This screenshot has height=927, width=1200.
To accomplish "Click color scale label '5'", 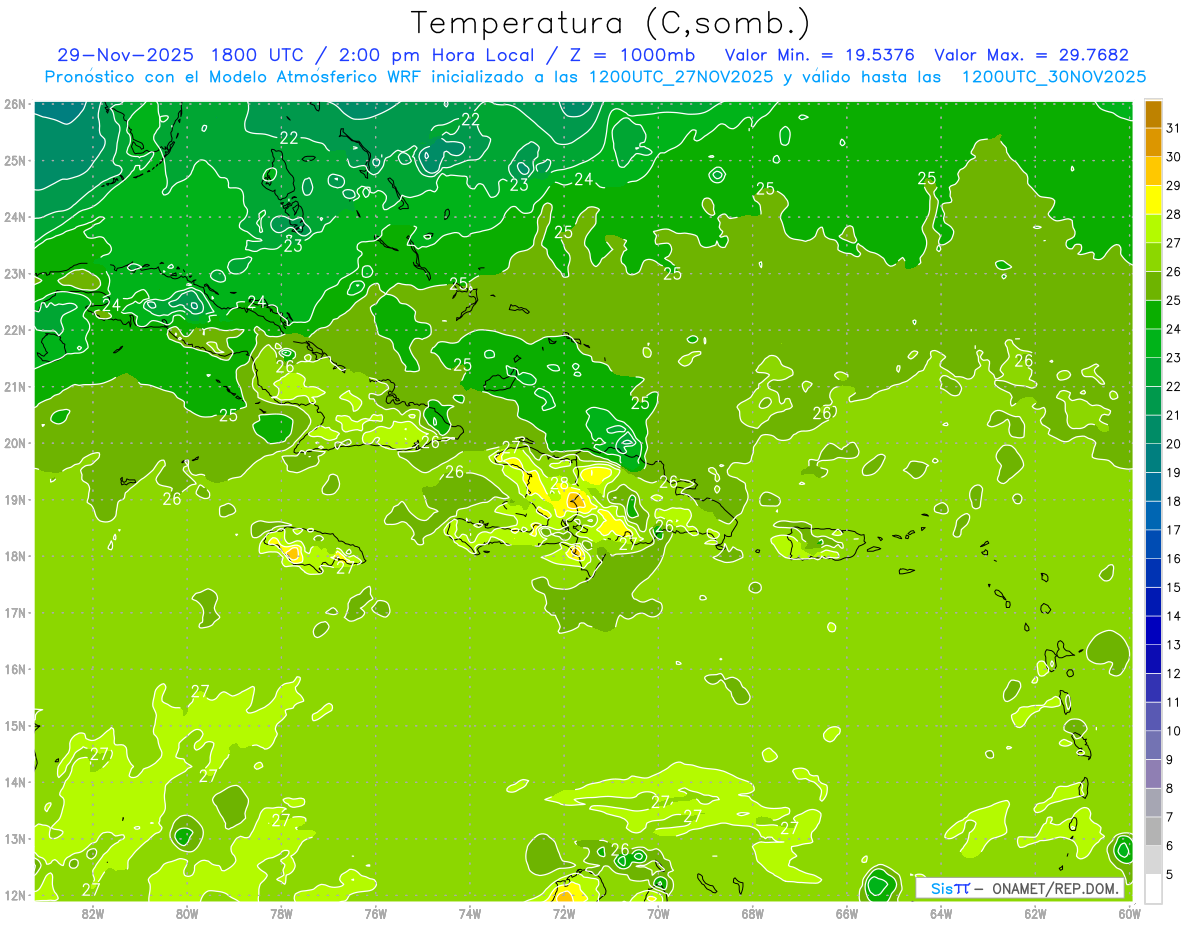I will coord(1171,874).
